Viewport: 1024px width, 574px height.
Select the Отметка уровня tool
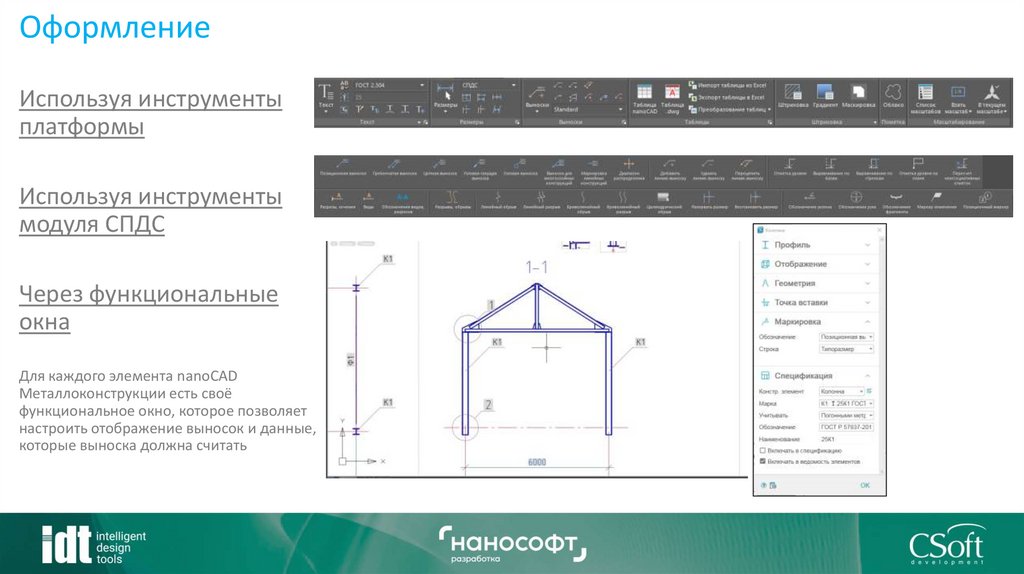pyautogui.click(x=790, y=168)
